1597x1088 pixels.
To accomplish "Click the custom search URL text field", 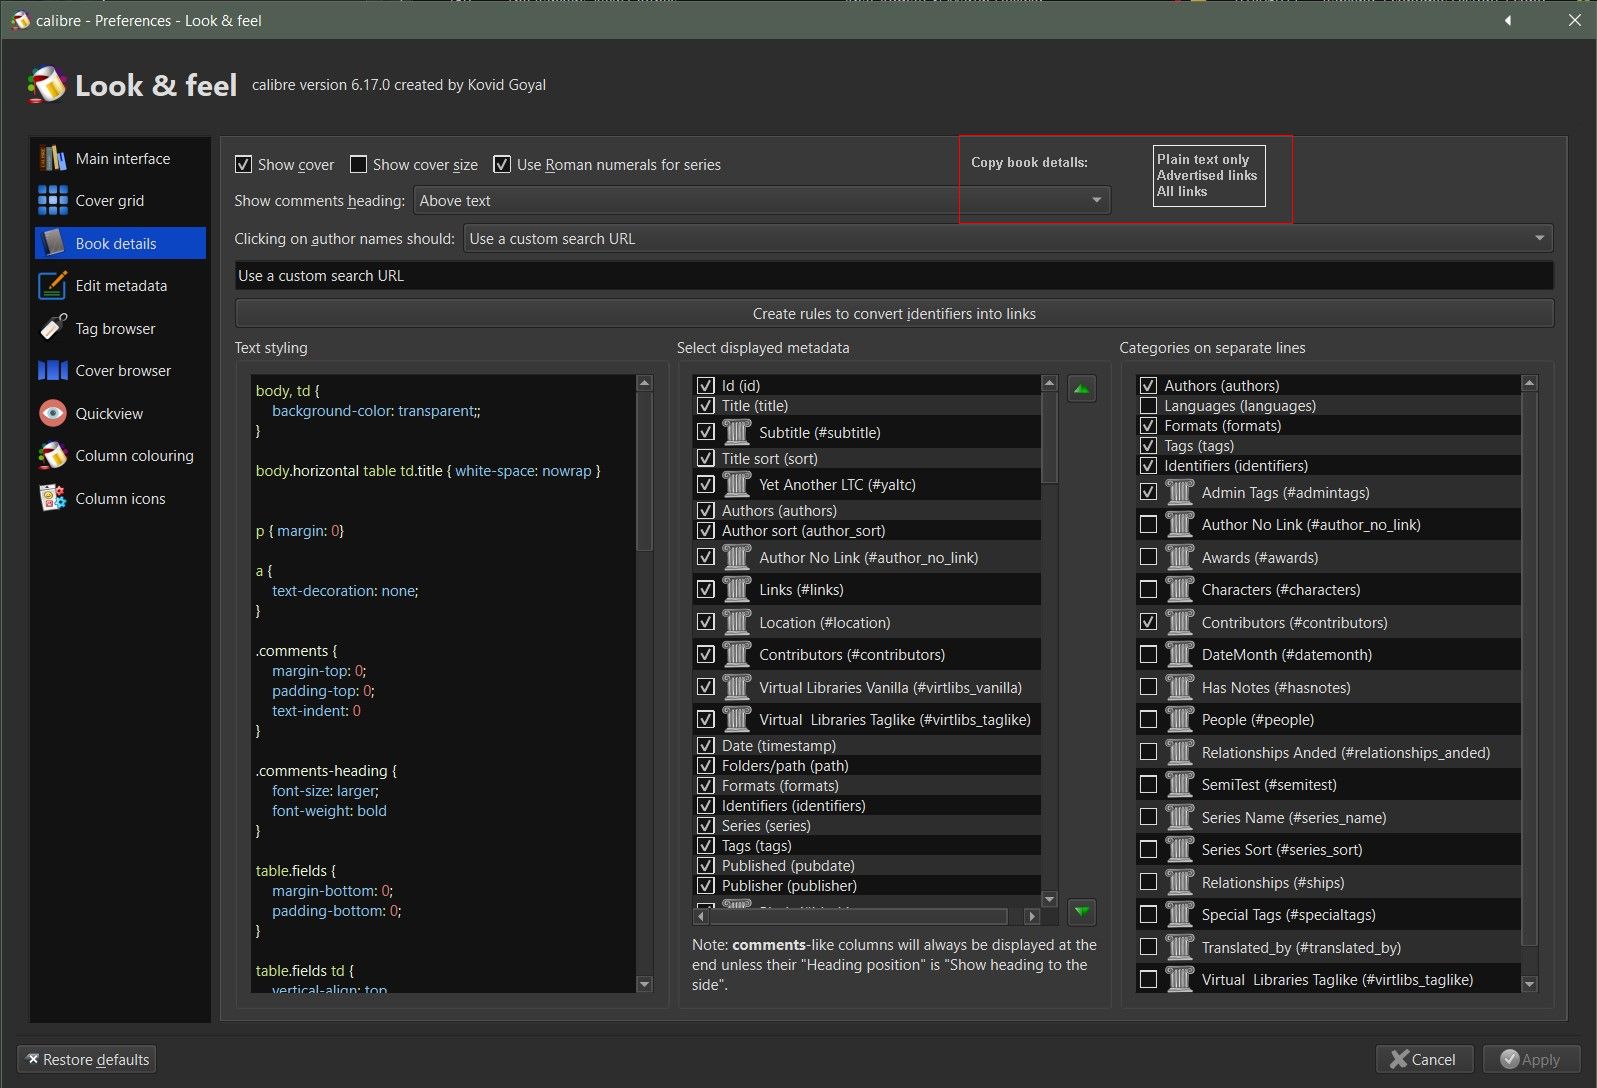I will [893, 276].
